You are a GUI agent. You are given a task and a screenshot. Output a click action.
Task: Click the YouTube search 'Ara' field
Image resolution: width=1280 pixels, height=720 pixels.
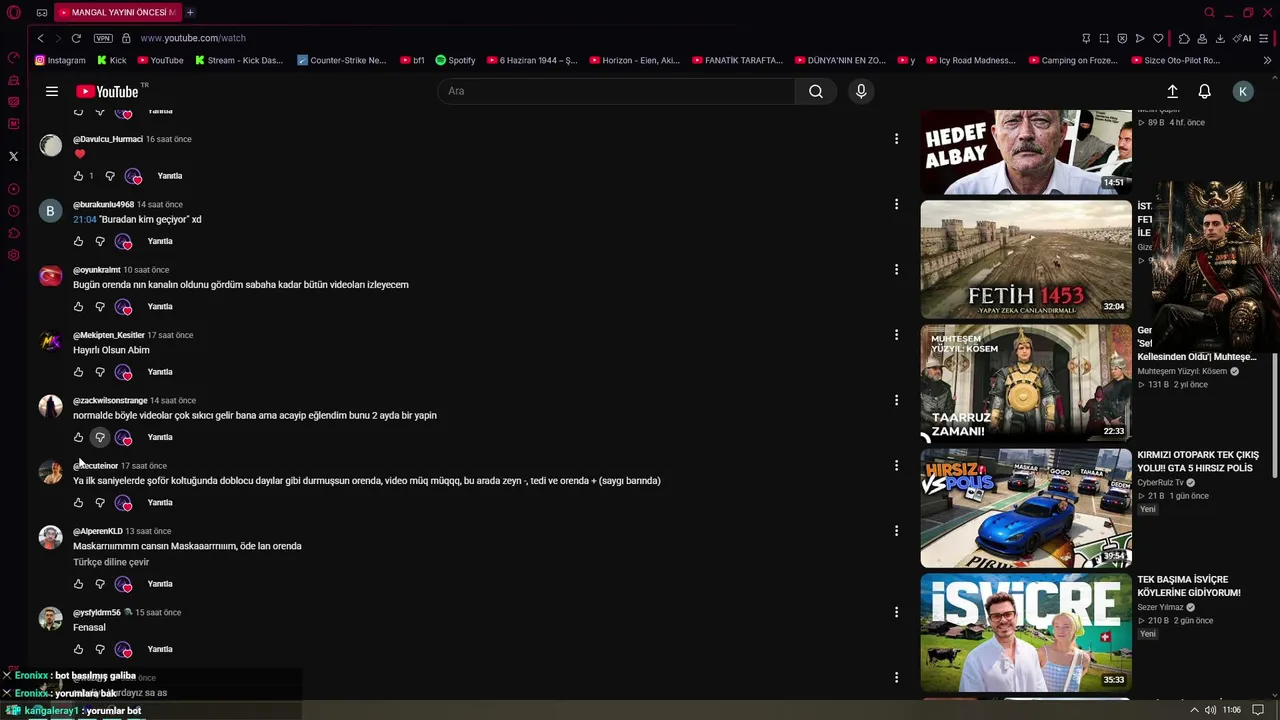click(616, 91)
